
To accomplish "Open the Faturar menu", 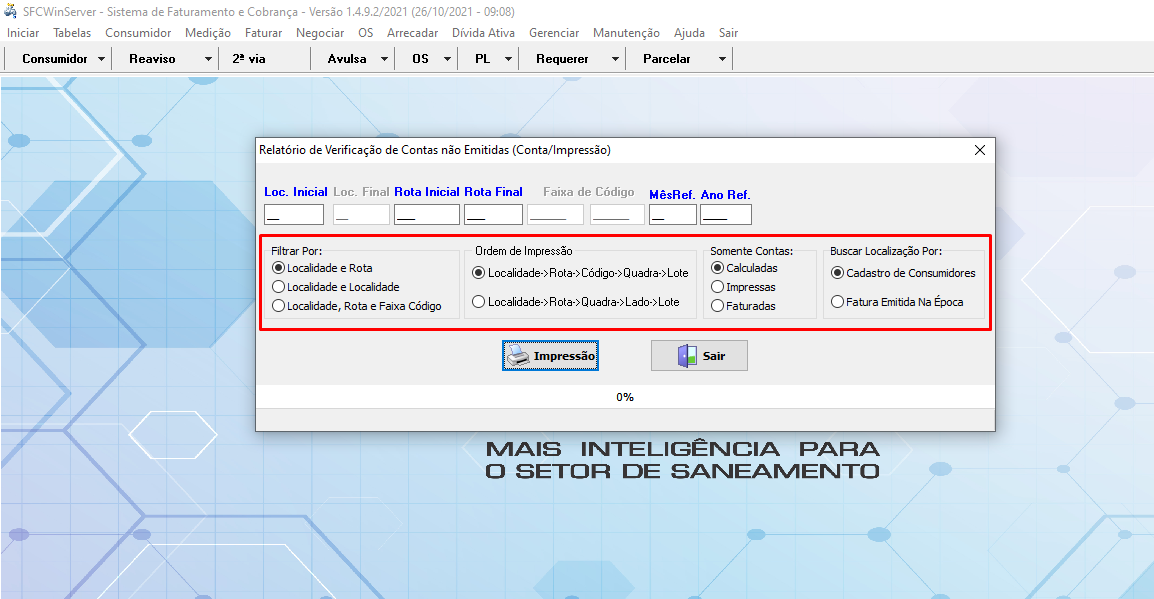I will [x=263, y=32].
